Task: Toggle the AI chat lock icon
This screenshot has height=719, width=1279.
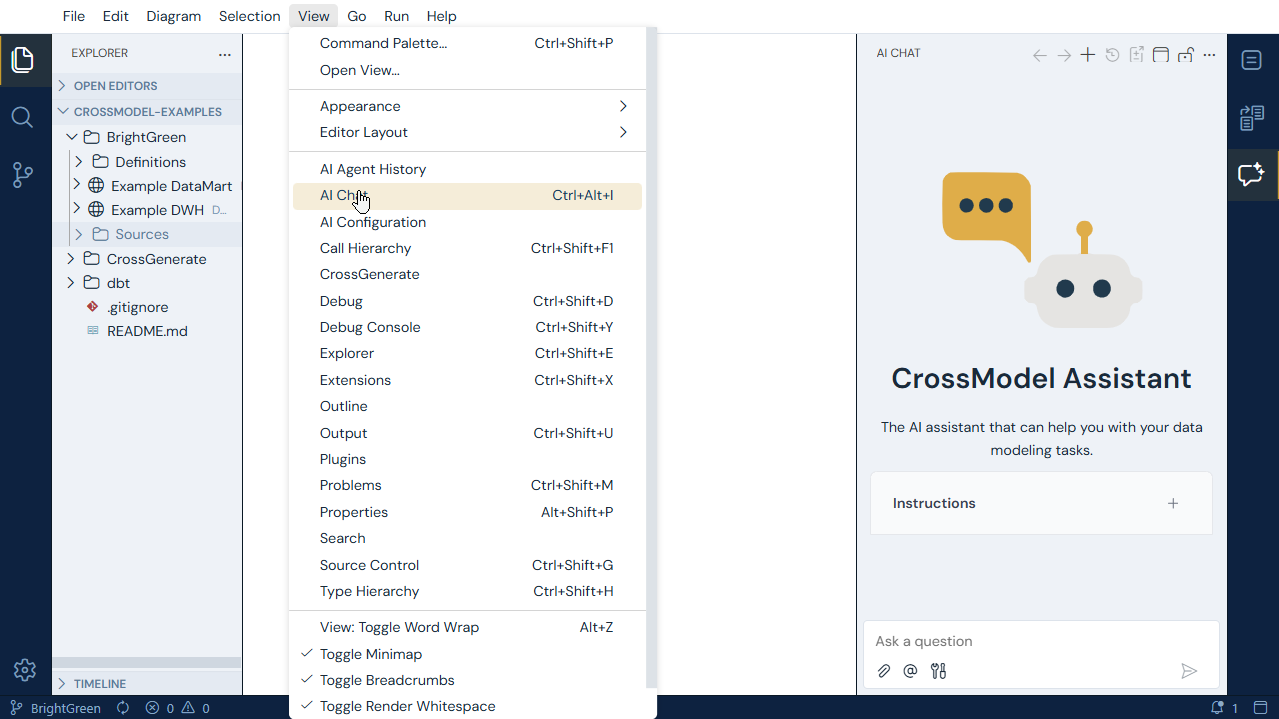Action: click(x=1185, y=55)
